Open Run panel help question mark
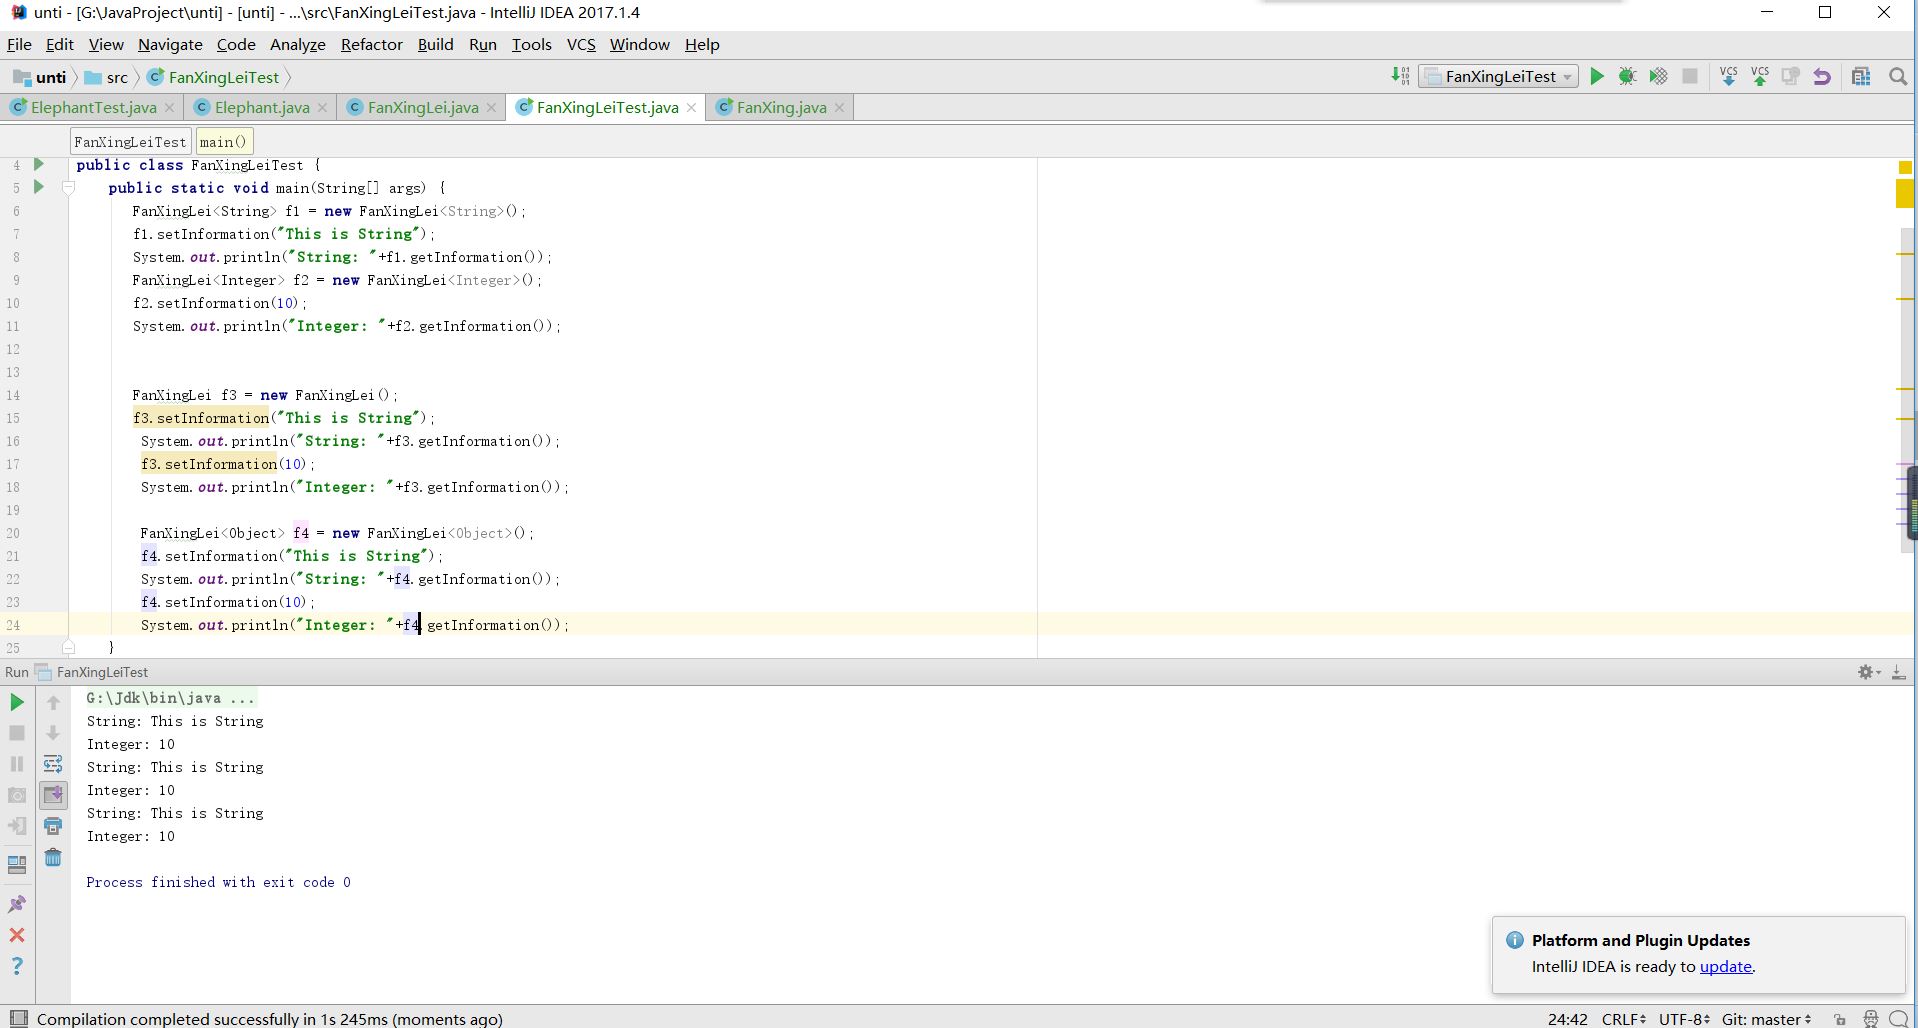This screenshot has width=1918, height=1028. pyautogui.click(x=17, y=966)
